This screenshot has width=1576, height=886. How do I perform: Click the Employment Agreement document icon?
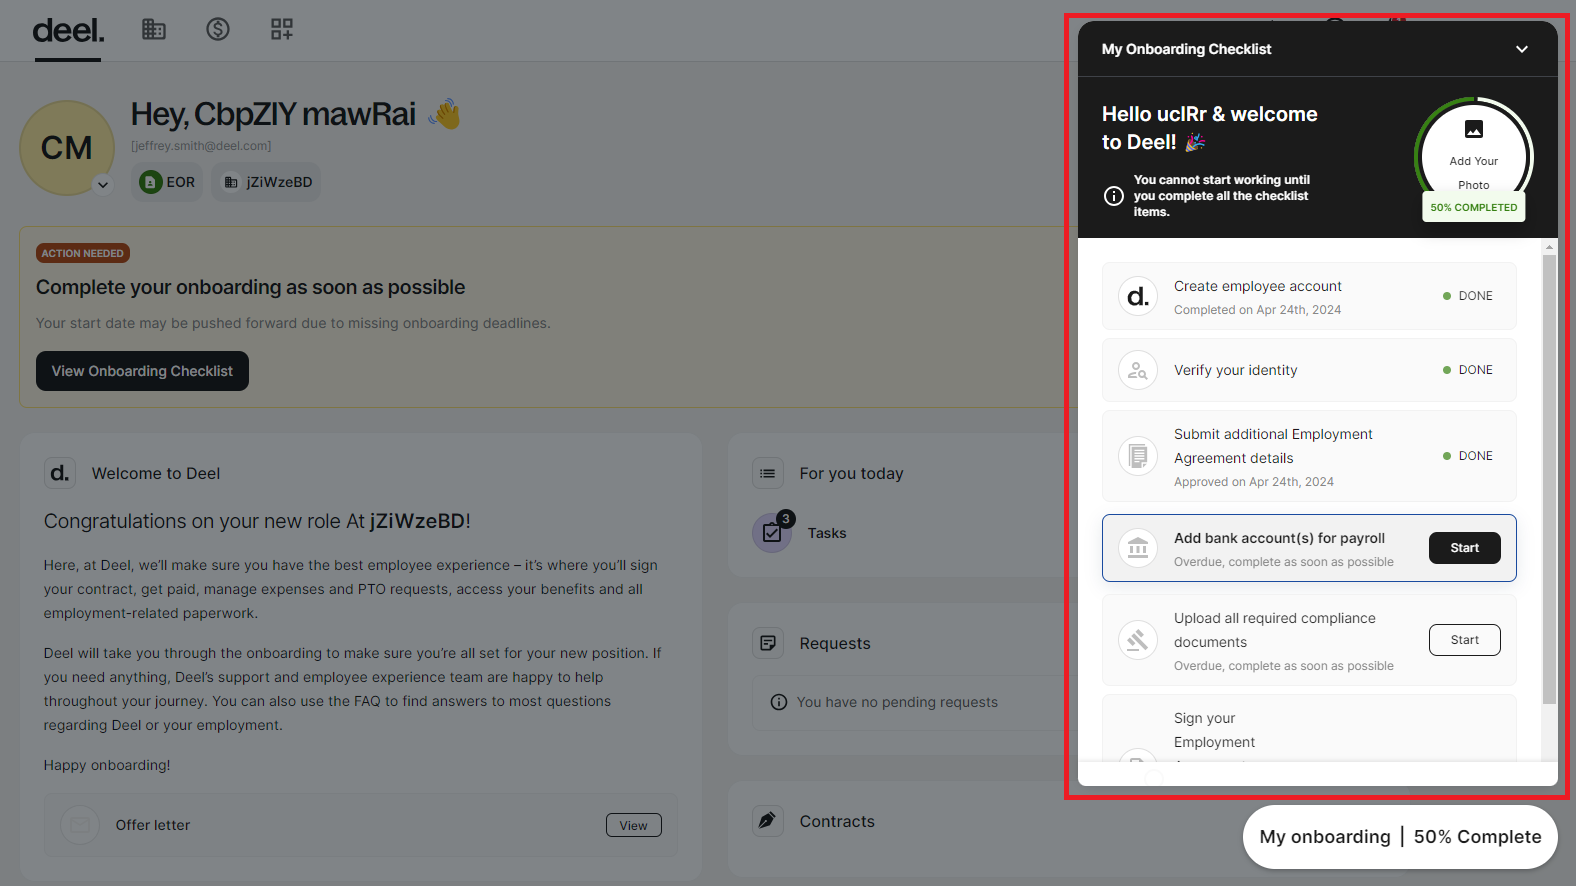(x=1138, y=456)
